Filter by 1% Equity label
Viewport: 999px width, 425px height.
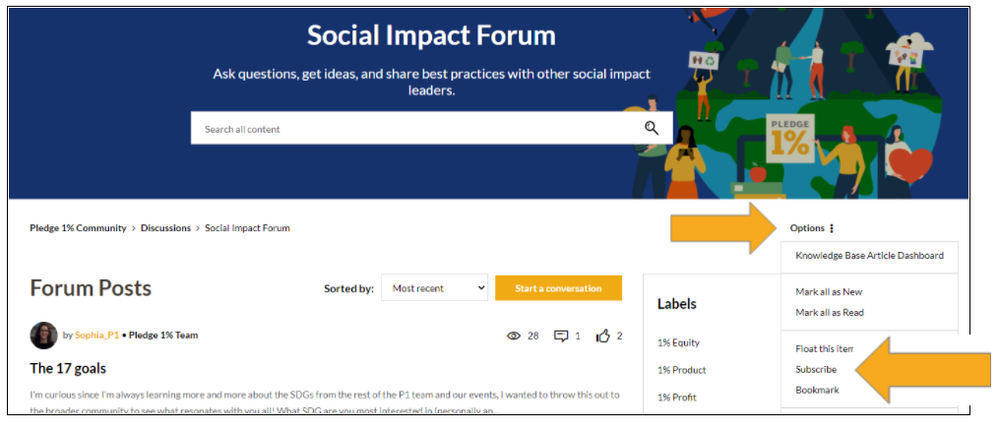[x=678, y=343]
